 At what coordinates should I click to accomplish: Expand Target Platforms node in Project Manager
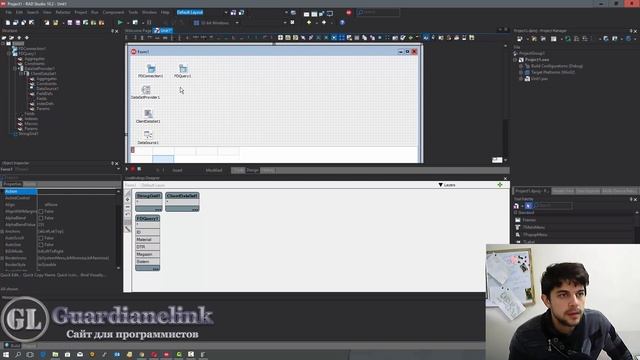521,72
